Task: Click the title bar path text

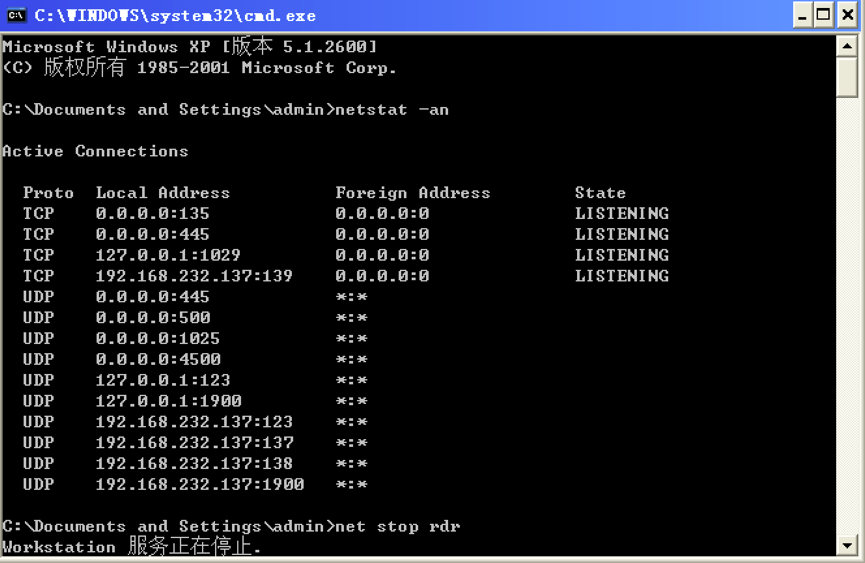Action: point(175,15)
